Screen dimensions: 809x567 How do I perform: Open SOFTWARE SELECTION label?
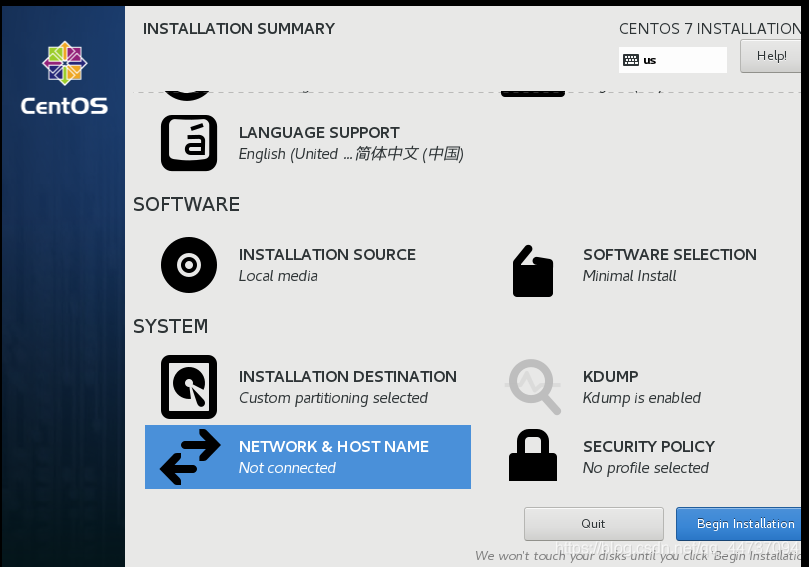670,254
